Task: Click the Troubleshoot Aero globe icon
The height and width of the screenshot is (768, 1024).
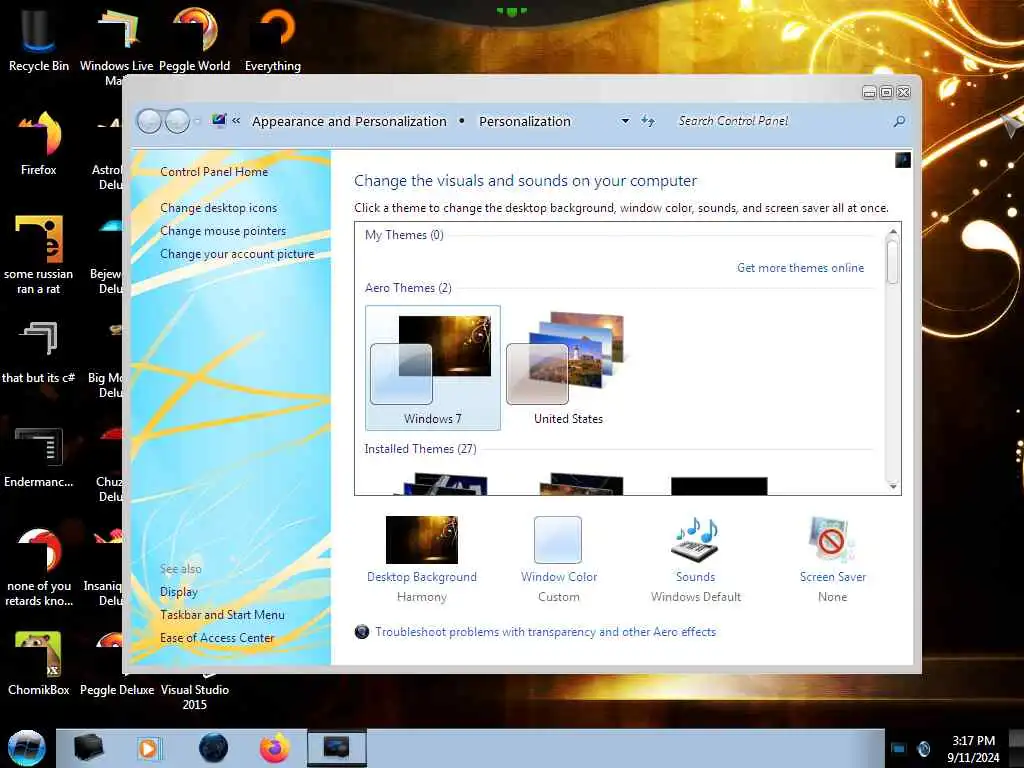Action: [x=362, y=632]
